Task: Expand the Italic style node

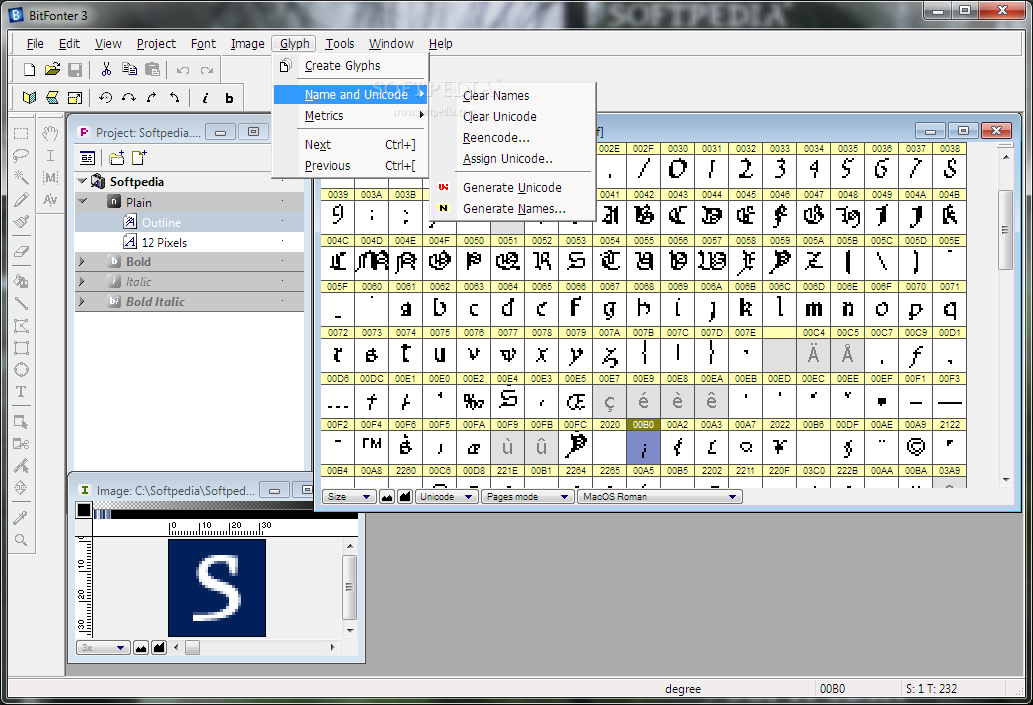Action: pos(82,281)
